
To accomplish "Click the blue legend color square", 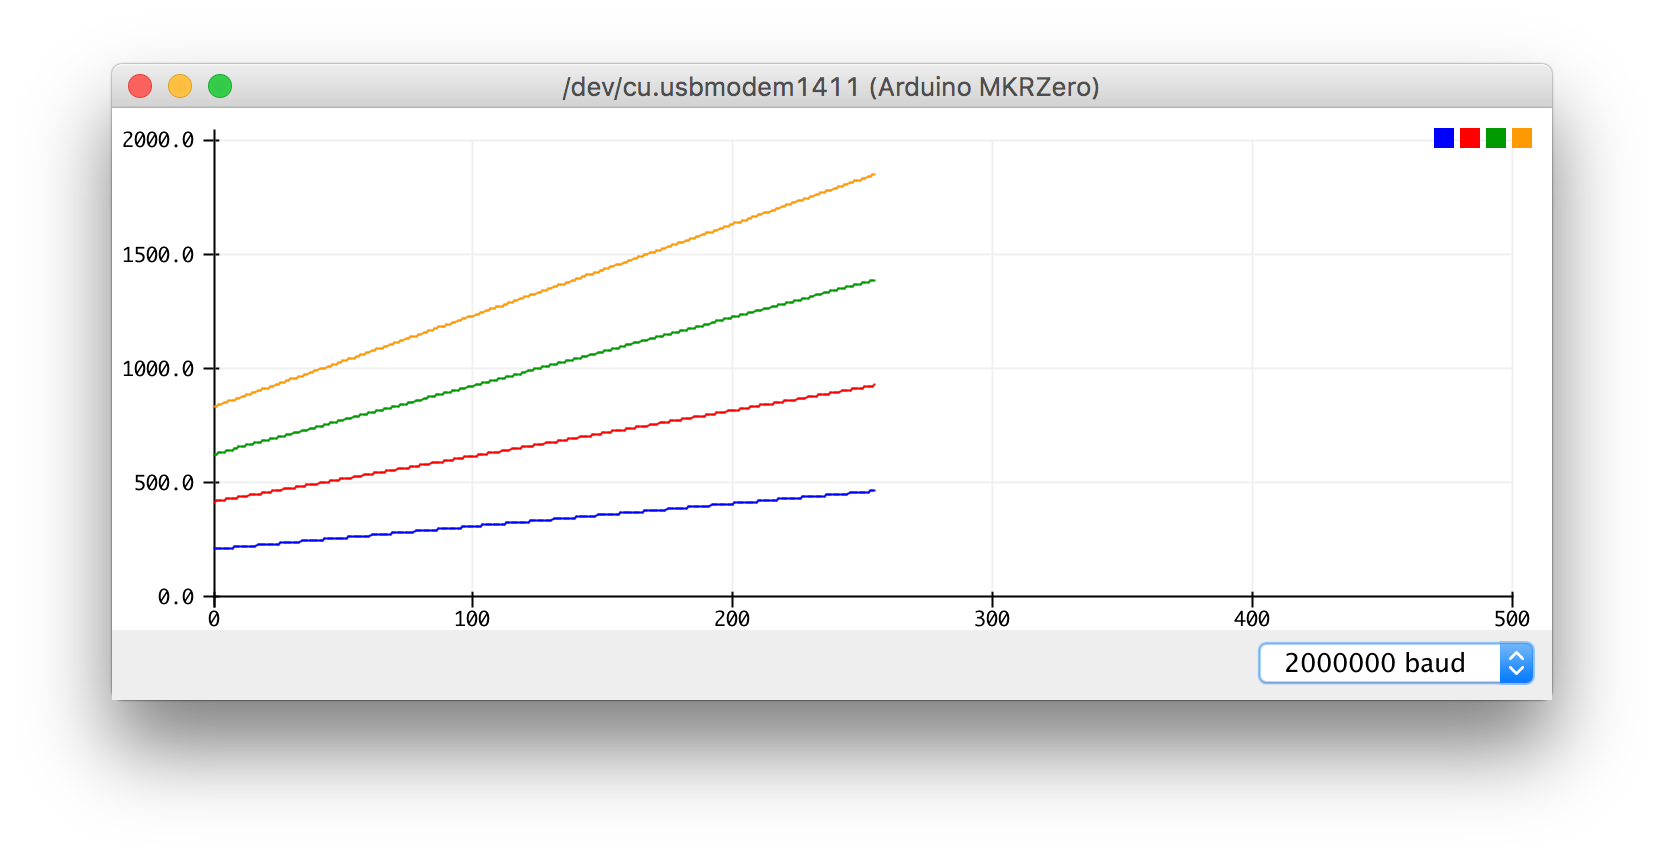I will click(1444, 138).
